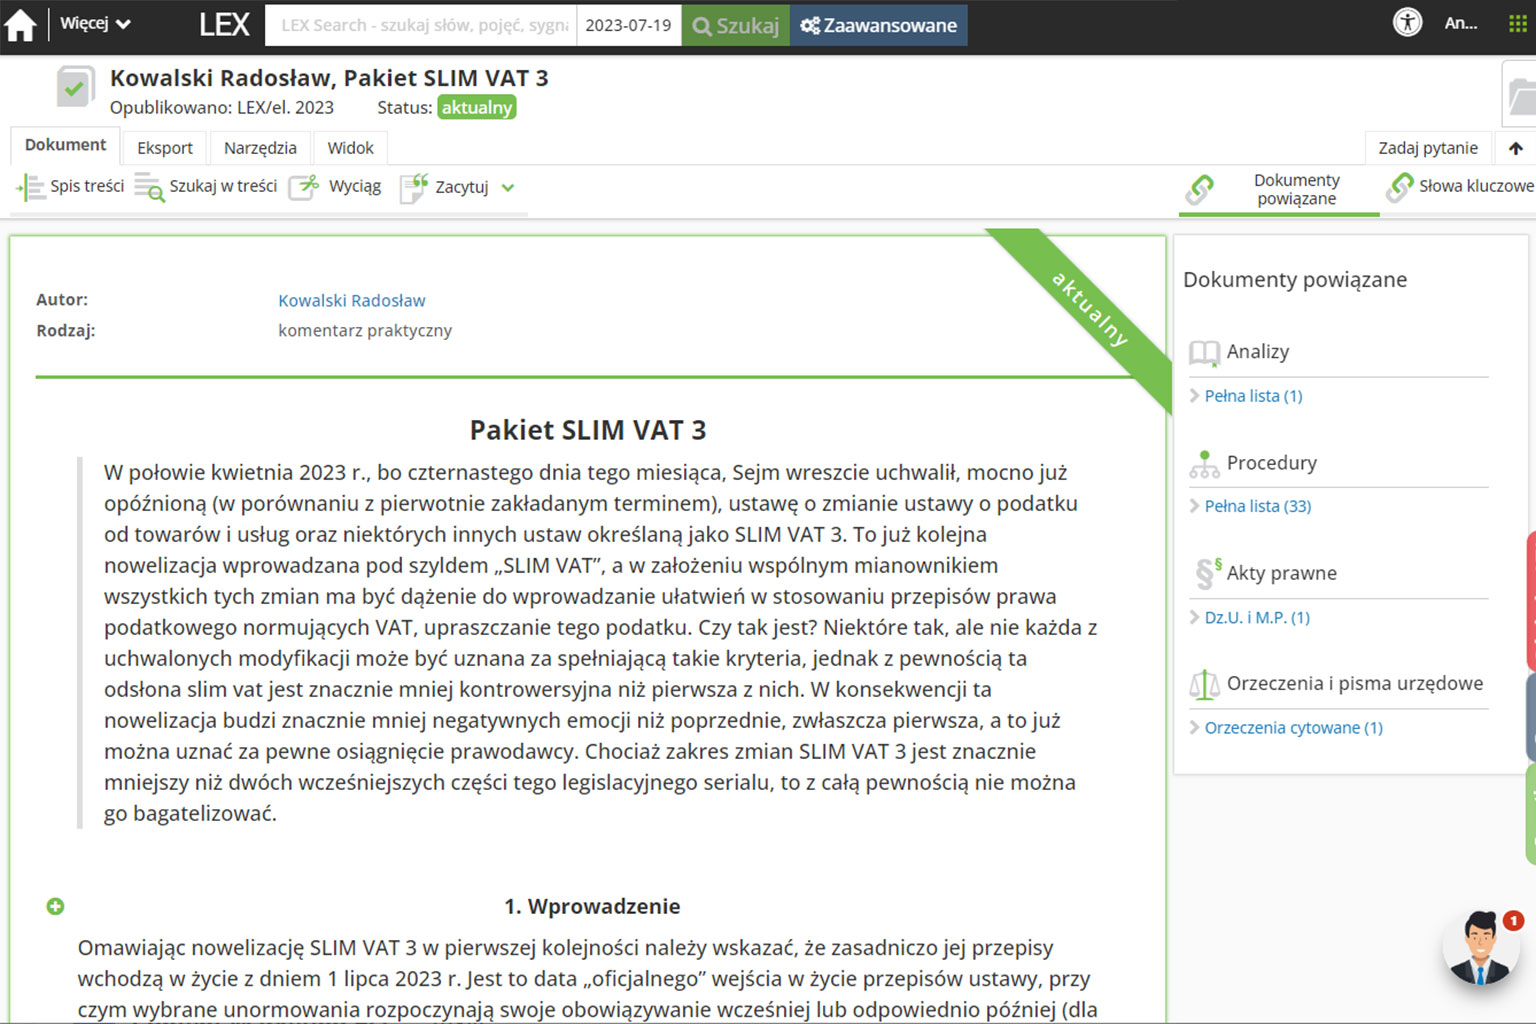Click the Spis treści icon

tap(31, 187)
